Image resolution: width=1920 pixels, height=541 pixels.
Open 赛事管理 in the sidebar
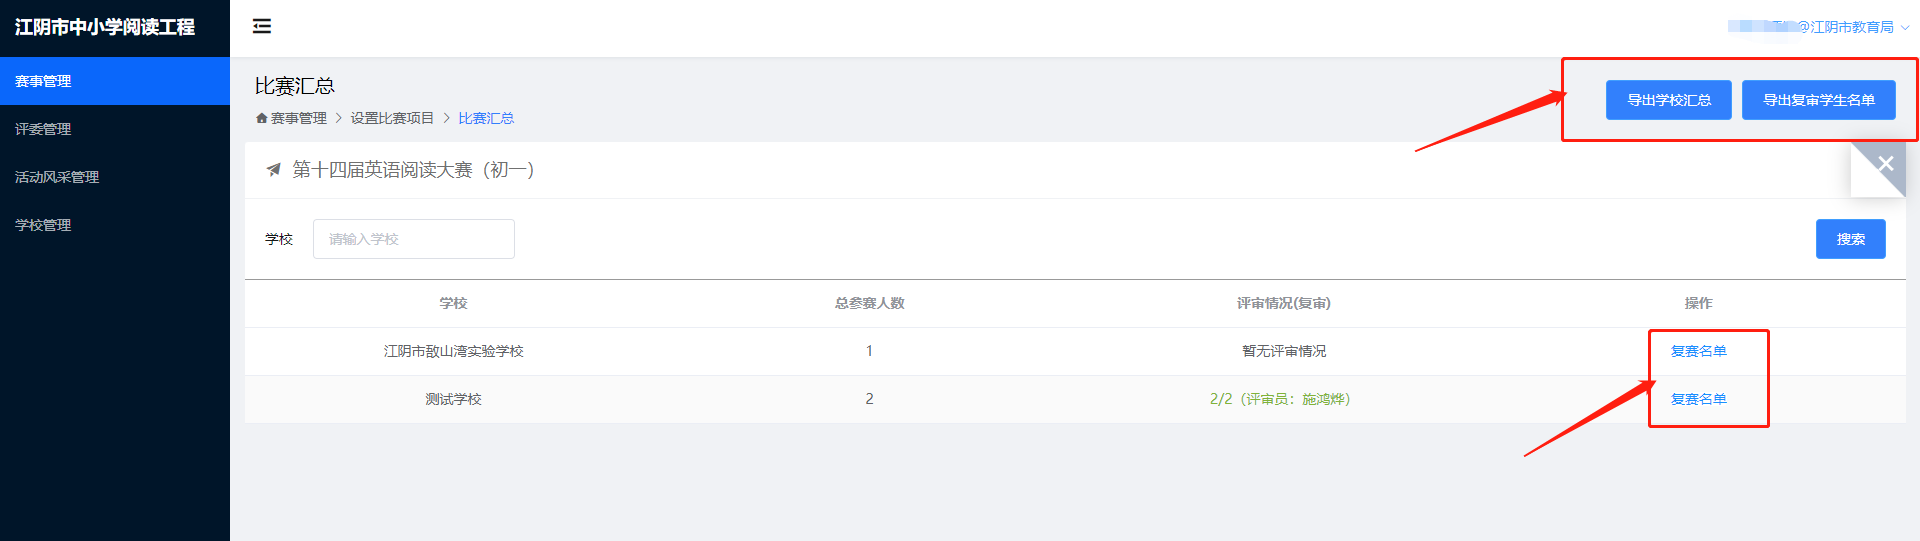[x=43, y=81]
